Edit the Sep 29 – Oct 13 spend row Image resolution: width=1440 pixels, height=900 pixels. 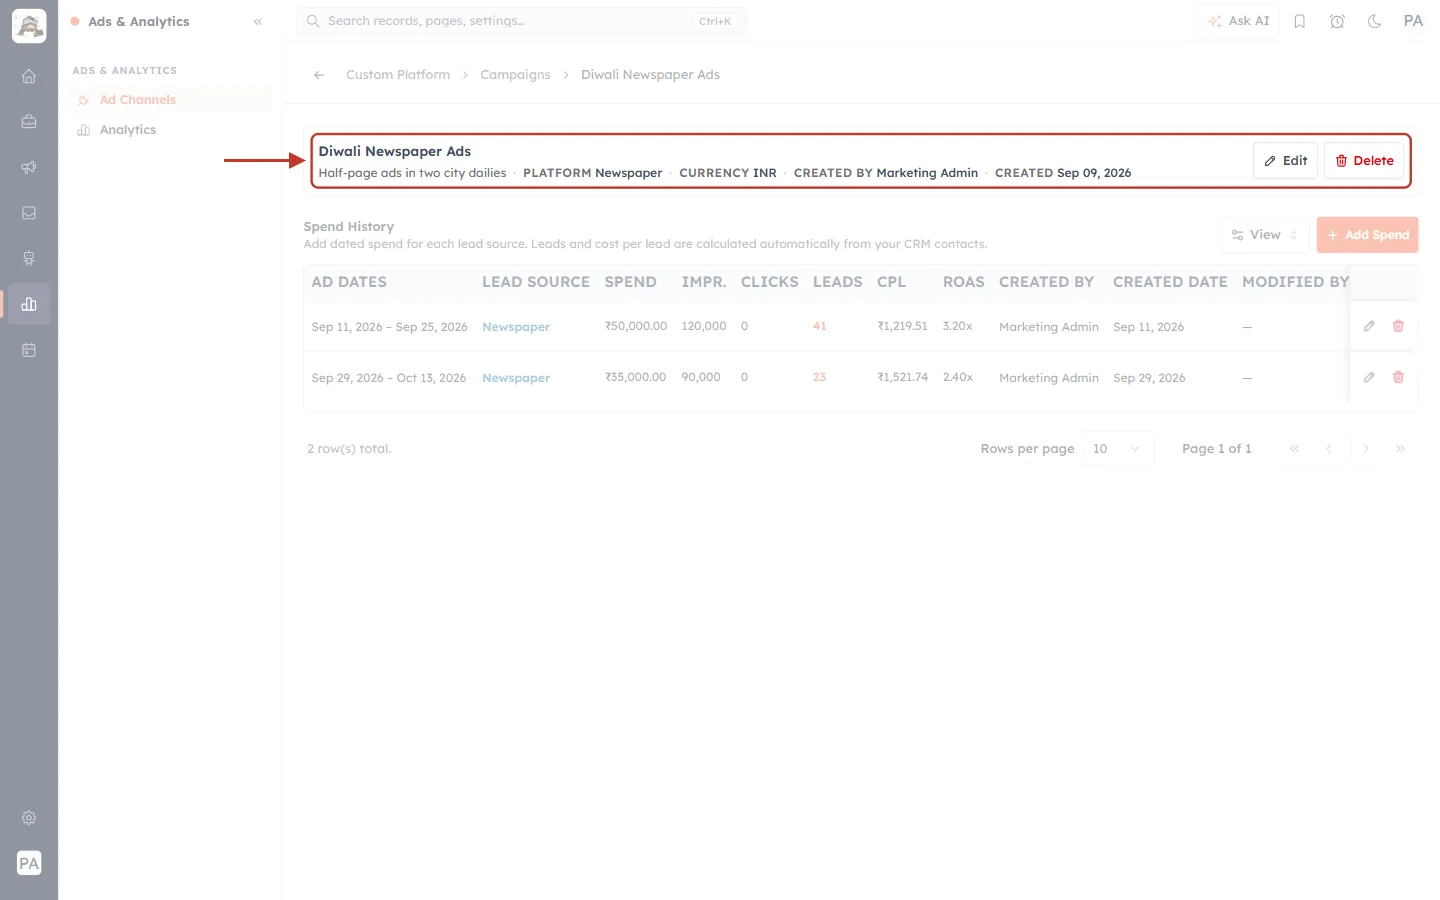pyautogui.click(x=1369, y=377)
